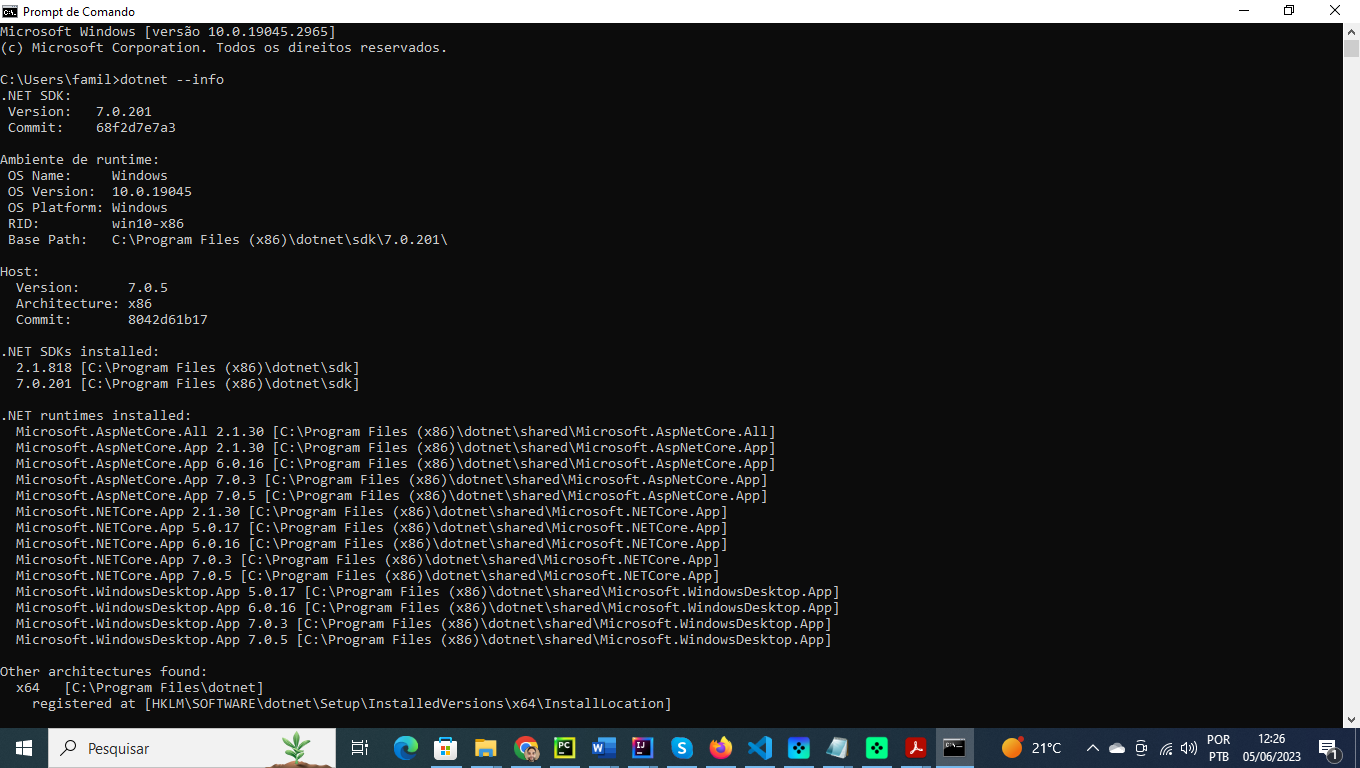Open IntelliJ IDEA from the taskbar
The image size is (1360, 768).
click(642, 747)
